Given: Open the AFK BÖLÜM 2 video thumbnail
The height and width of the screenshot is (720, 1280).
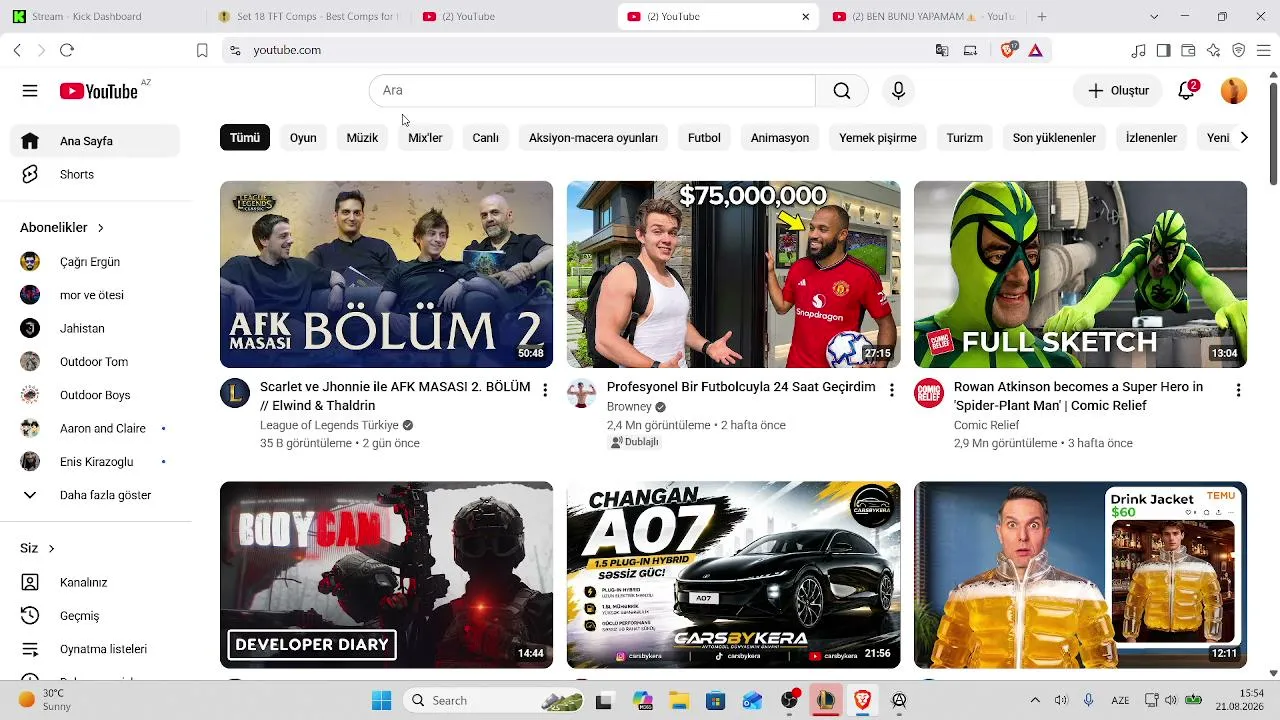Looking at the screenshot, I should tap(386, 274).
